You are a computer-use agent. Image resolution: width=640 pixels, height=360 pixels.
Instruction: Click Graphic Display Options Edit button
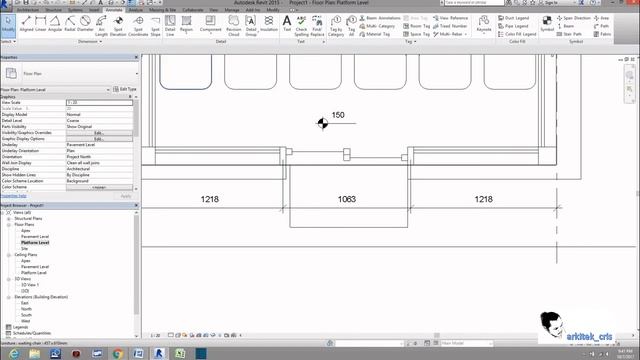click(x=99, y=139)
